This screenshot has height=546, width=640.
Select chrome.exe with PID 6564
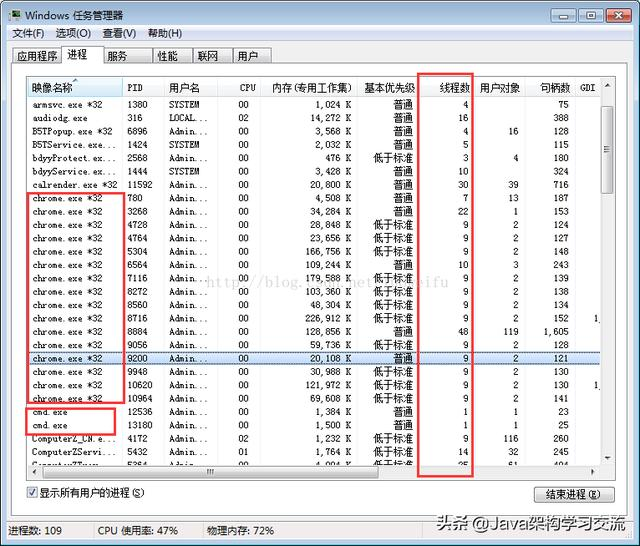(x=314, y=265)
